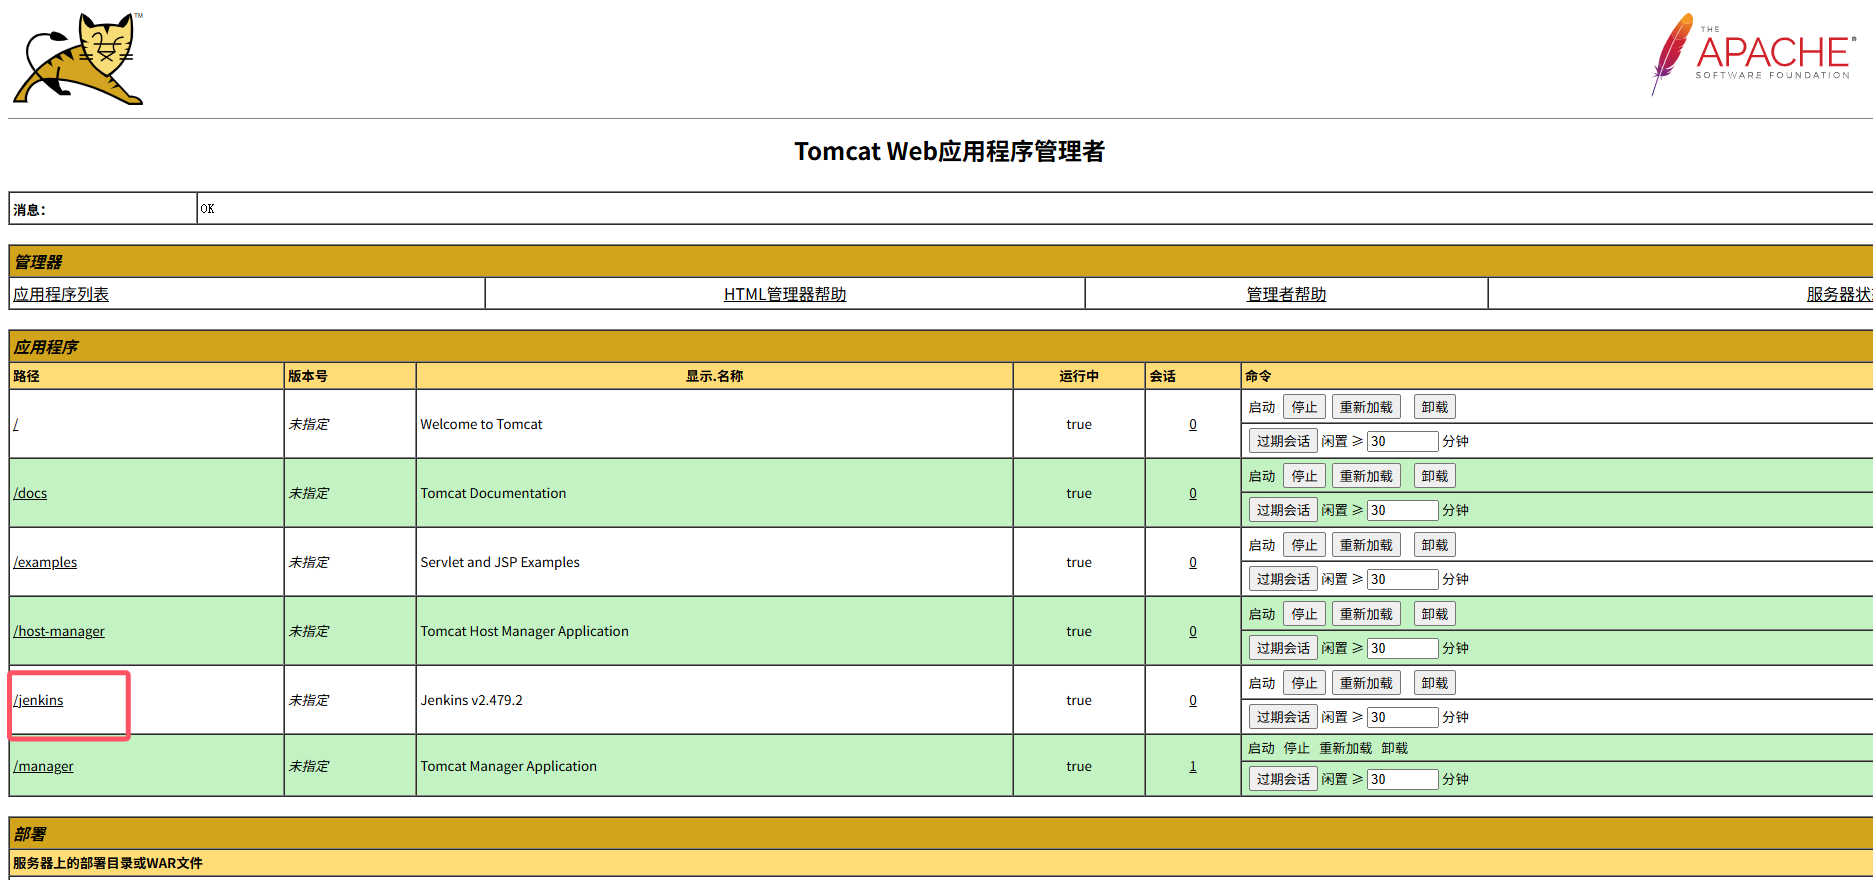Stop the /host-manager application

(x=1304, y=614)
